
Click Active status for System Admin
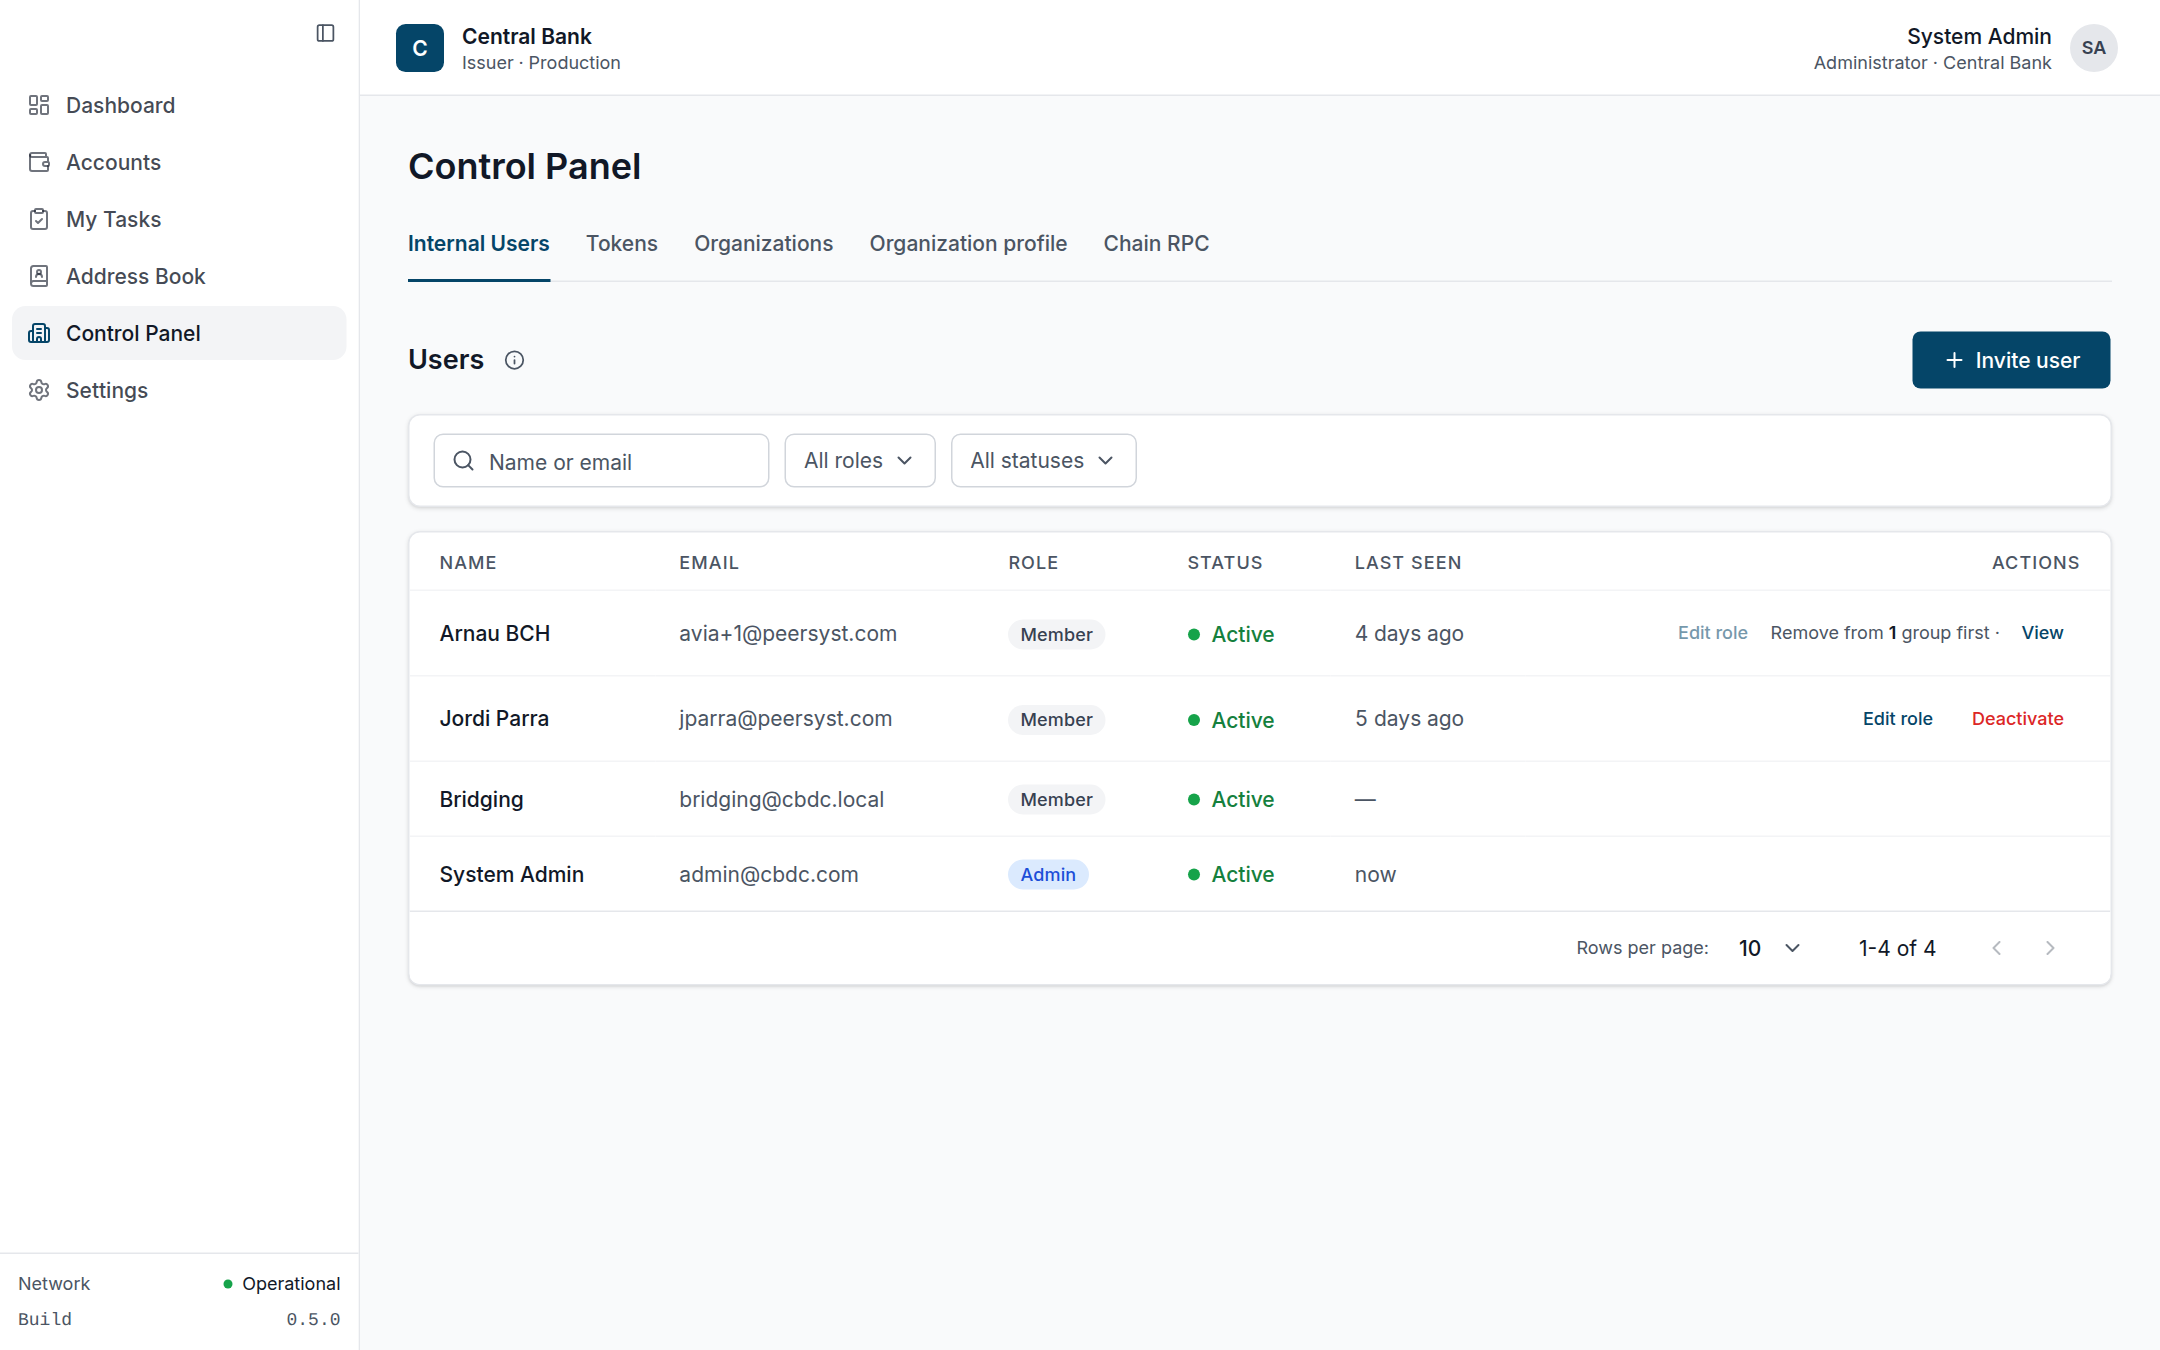[1230, 874]
